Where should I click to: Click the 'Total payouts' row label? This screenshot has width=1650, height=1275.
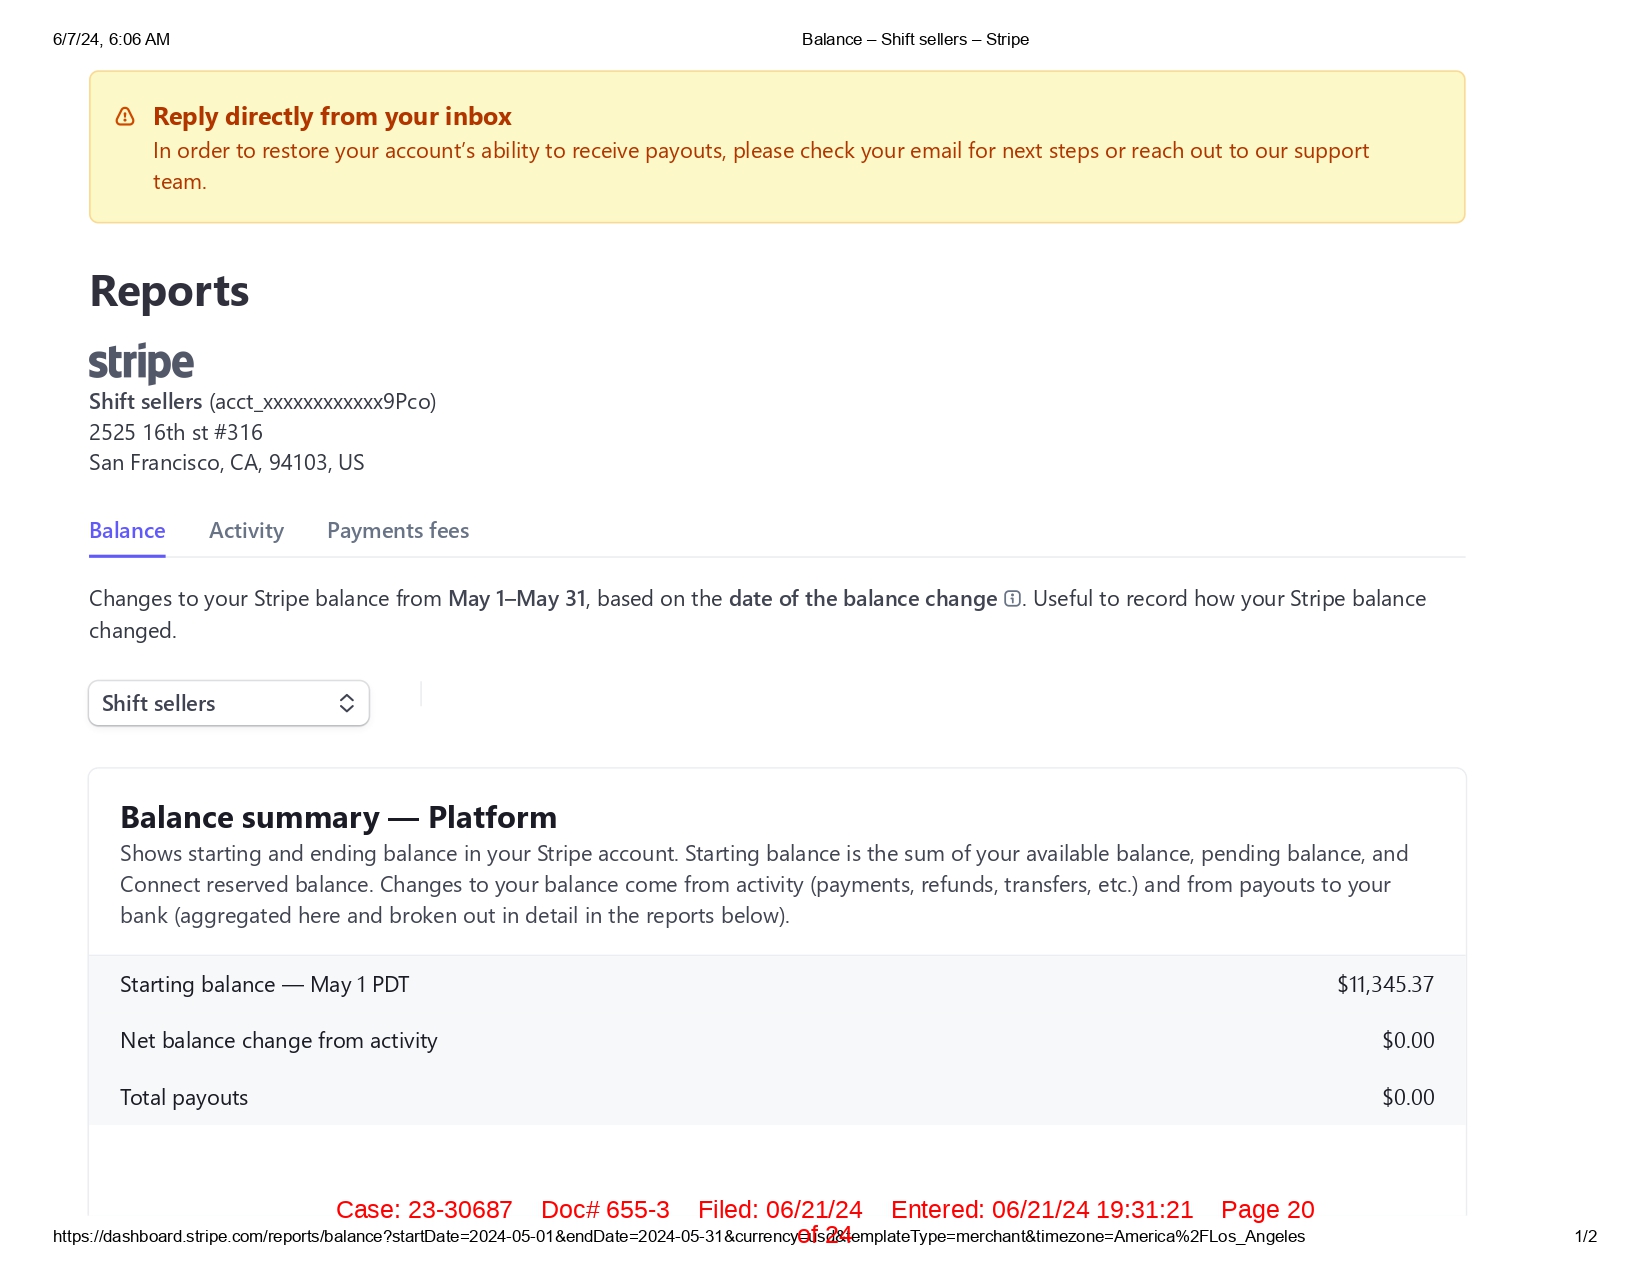point(184,1098)
